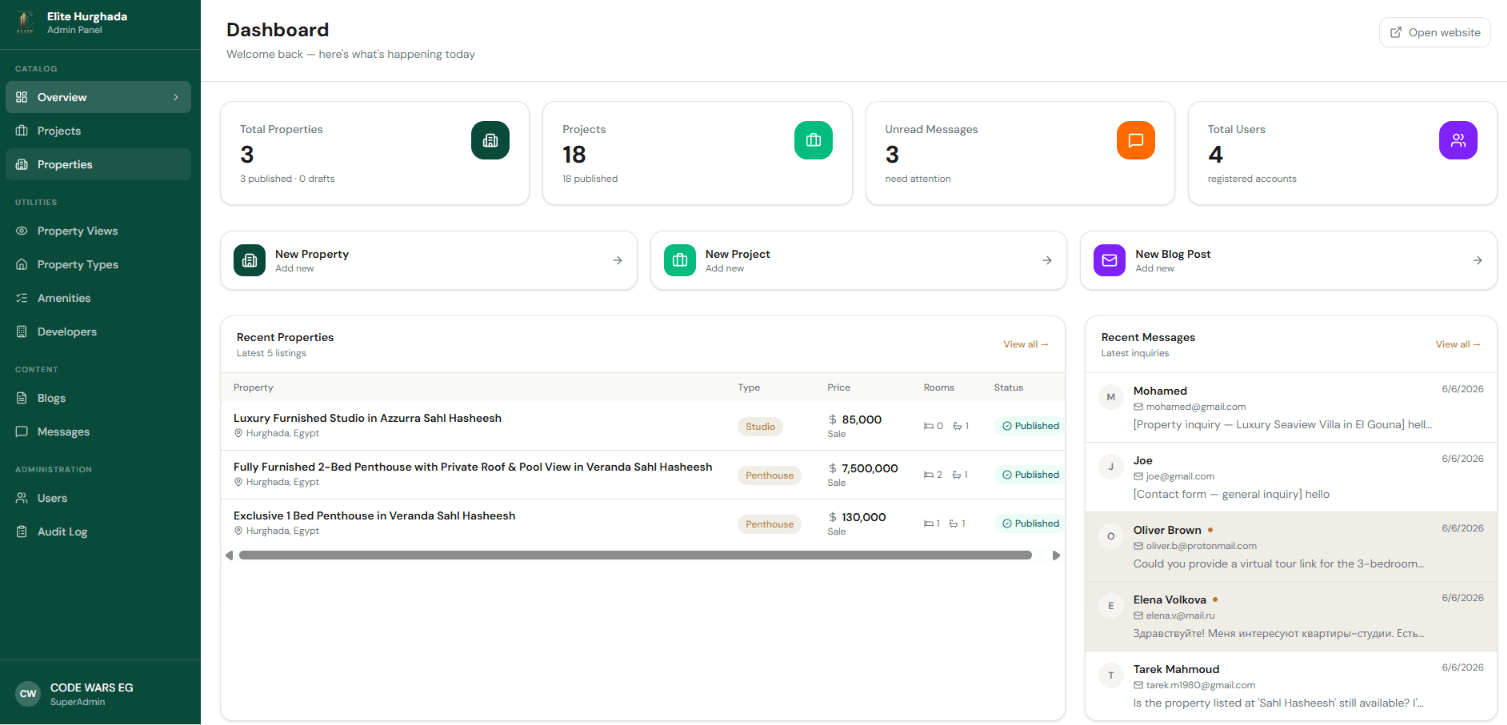The width and height of the screenshot is (1507, 725).
Task: Go to Developers in the sidebar
Action: [x=98, y=331]
